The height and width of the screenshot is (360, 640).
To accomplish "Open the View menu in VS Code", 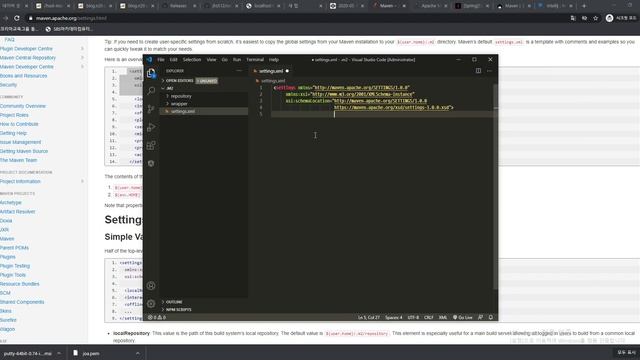I will [211, 60].
